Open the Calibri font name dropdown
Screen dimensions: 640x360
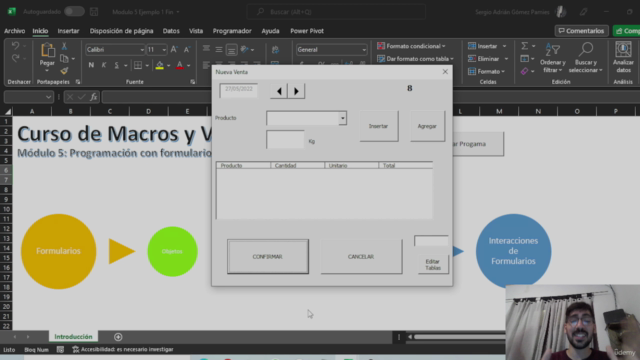tap(142, 50)
